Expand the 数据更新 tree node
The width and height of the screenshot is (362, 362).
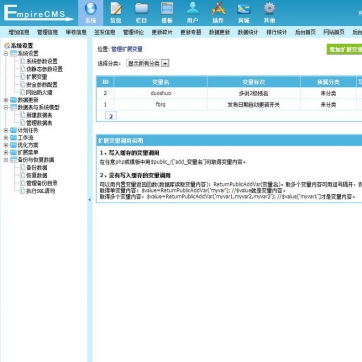[6, 100]
